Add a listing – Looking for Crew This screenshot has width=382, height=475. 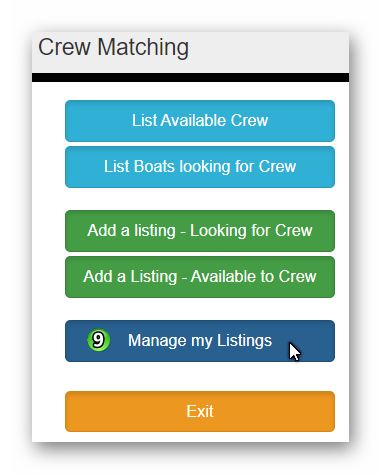(200, 231)
